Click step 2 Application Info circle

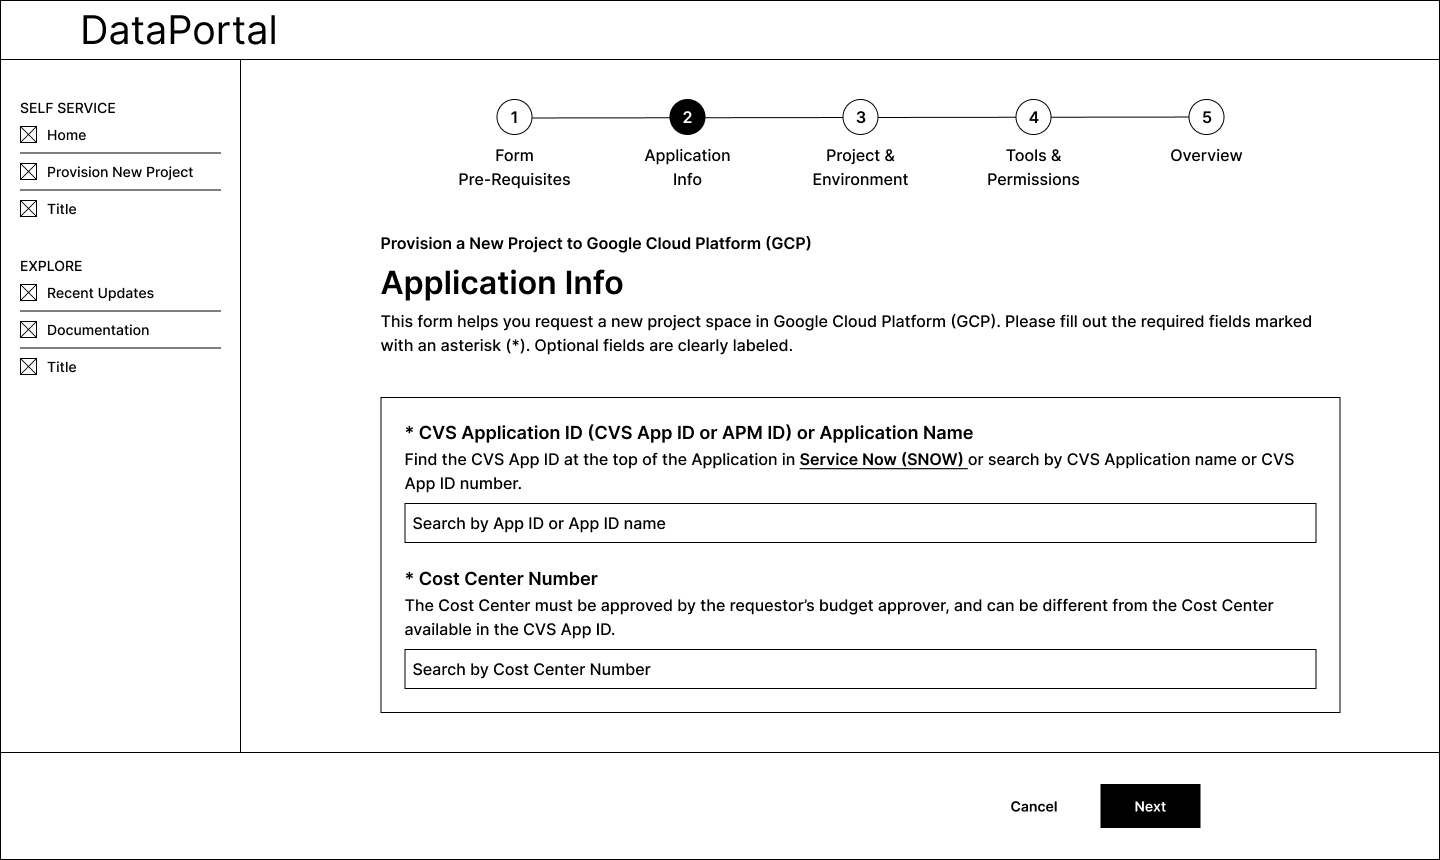(687, 116)
